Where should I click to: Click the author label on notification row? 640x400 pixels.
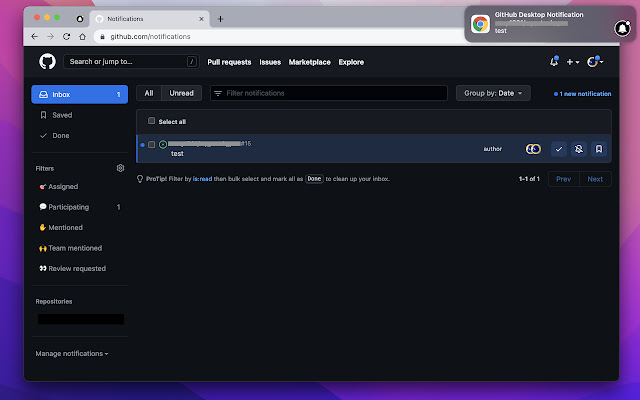point(493,149)
